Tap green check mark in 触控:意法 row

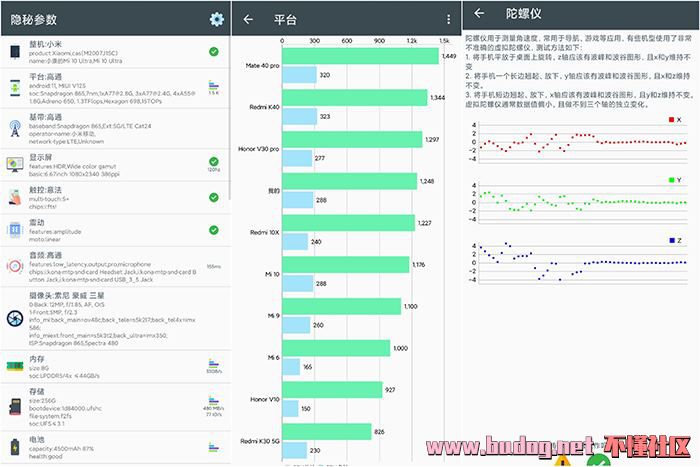click(214, 197)
